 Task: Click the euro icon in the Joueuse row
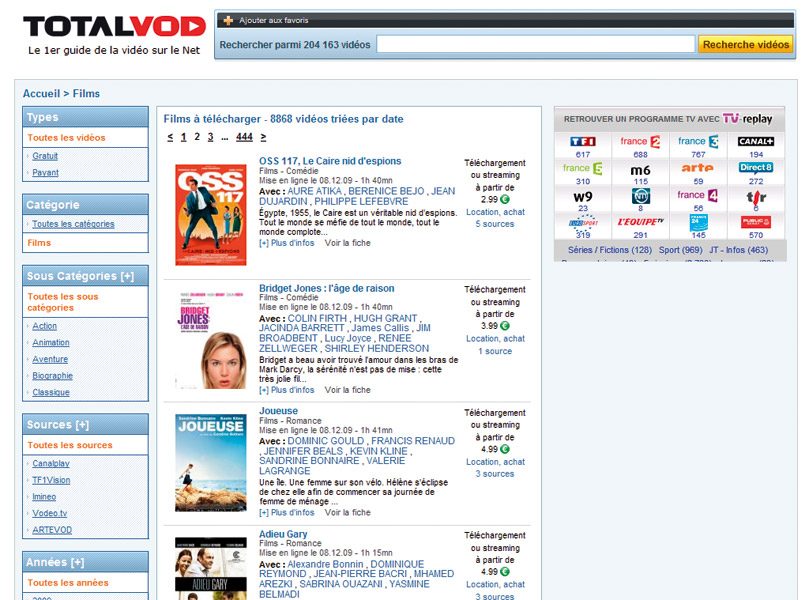point(505,449)
